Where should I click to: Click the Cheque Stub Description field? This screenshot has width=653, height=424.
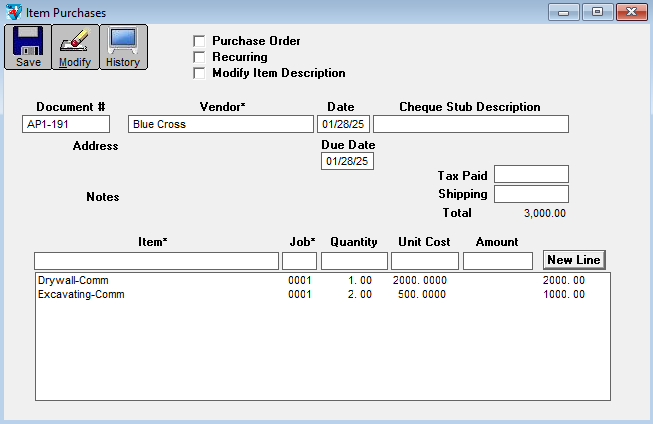point(470,124)
